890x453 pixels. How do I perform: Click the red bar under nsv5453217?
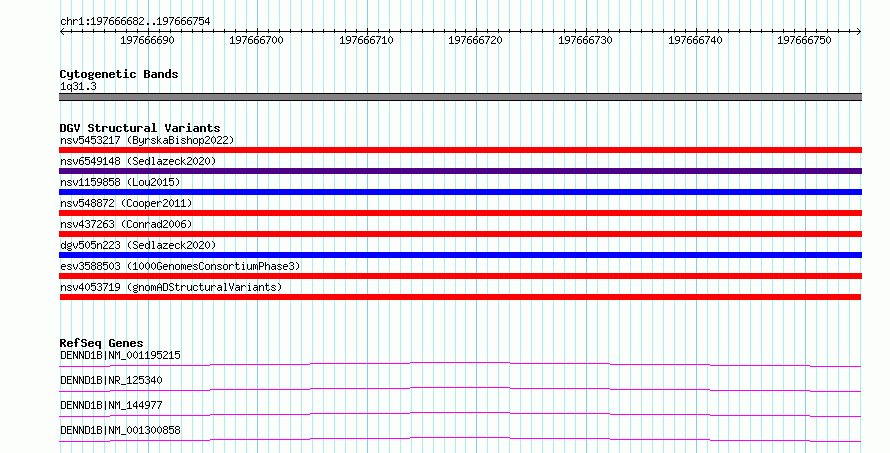point(460,150)
